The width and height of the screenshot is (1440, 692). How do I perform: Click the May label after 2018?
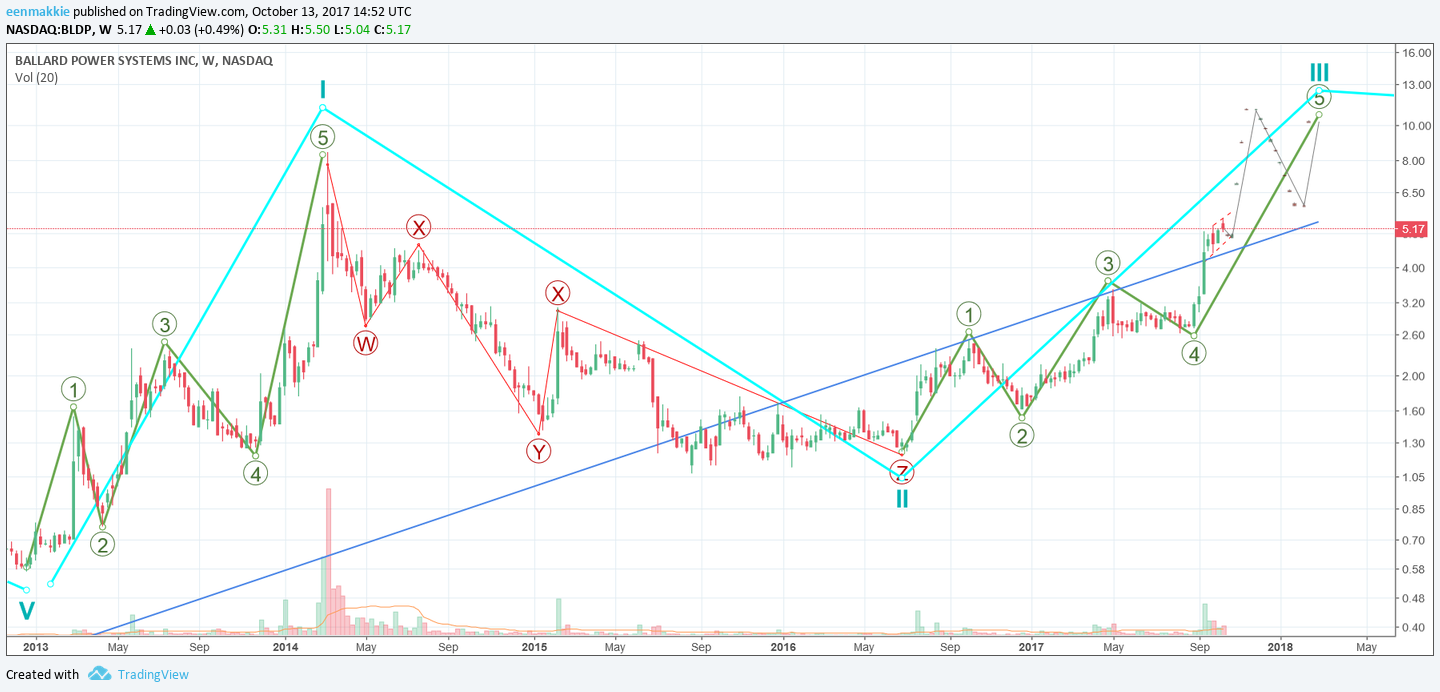[x=1366, y=647]
